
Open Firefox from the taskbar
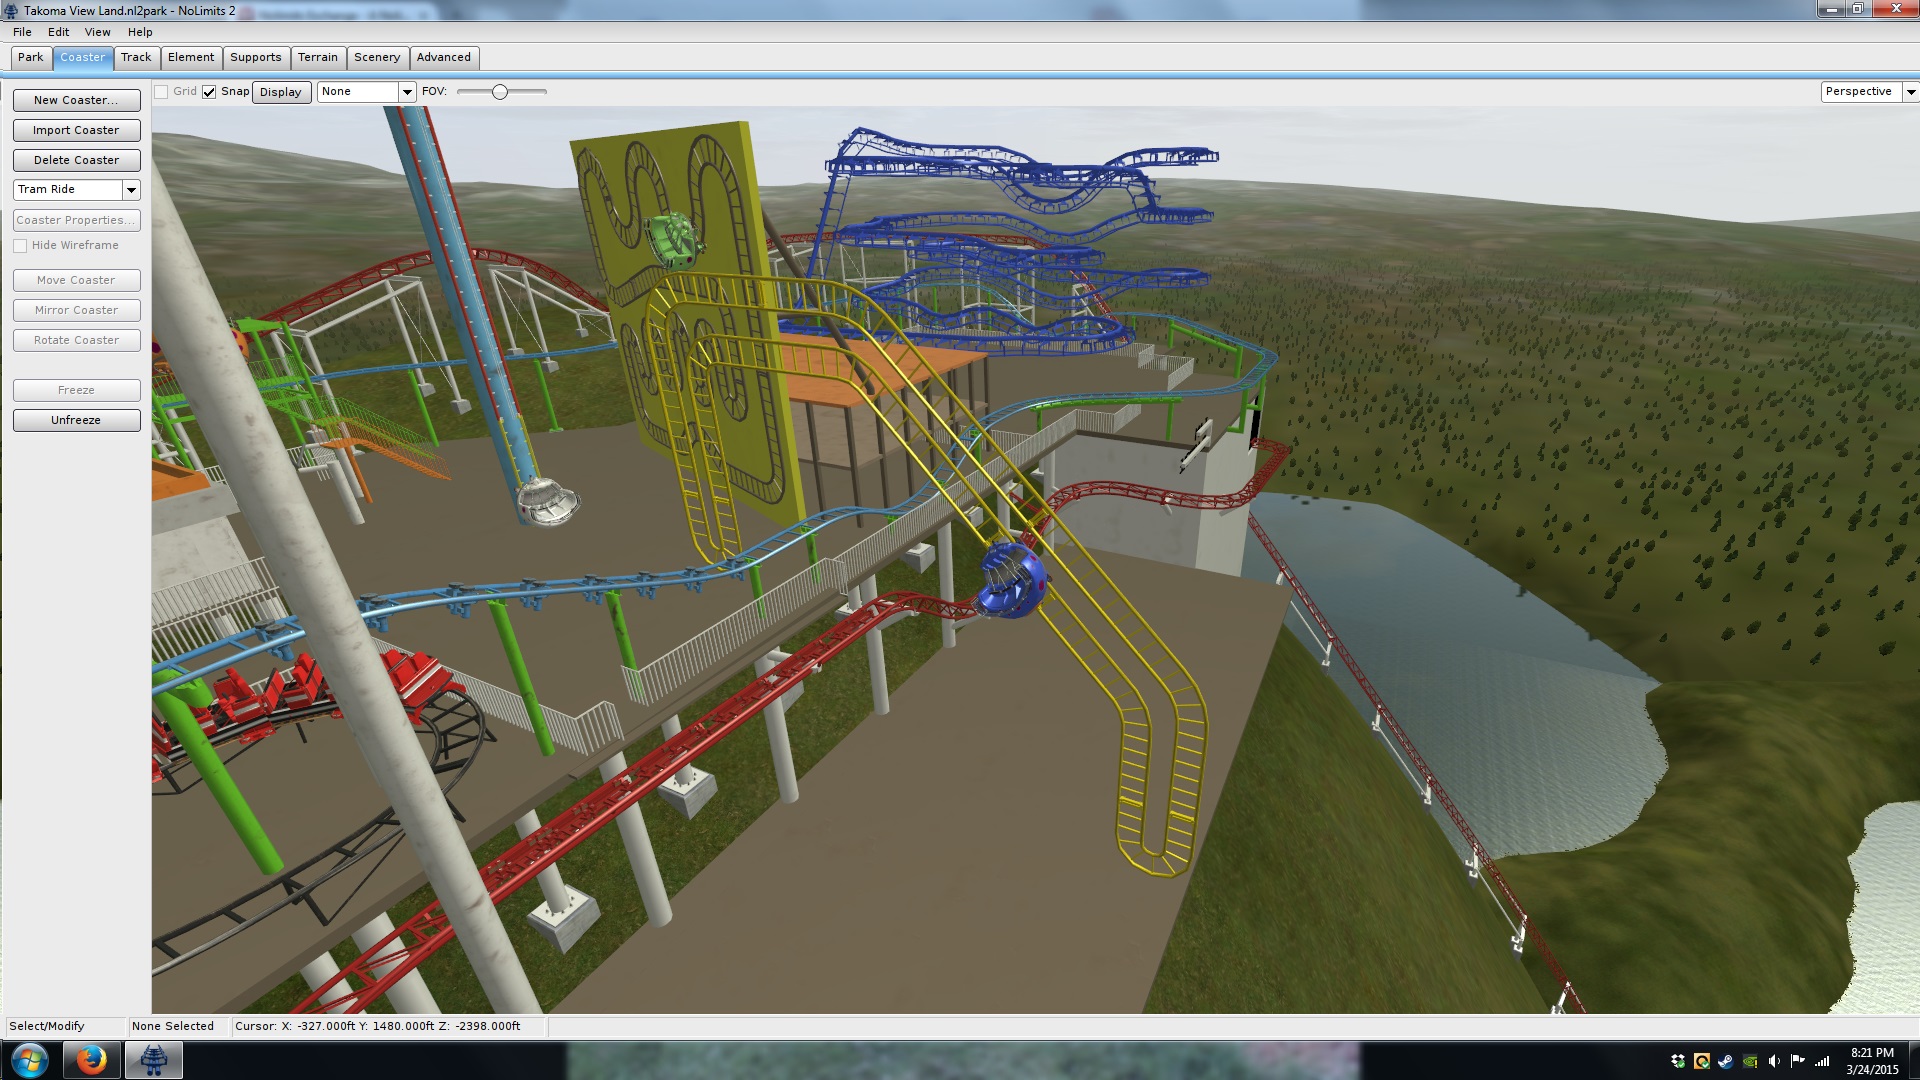coord(91,1059)
